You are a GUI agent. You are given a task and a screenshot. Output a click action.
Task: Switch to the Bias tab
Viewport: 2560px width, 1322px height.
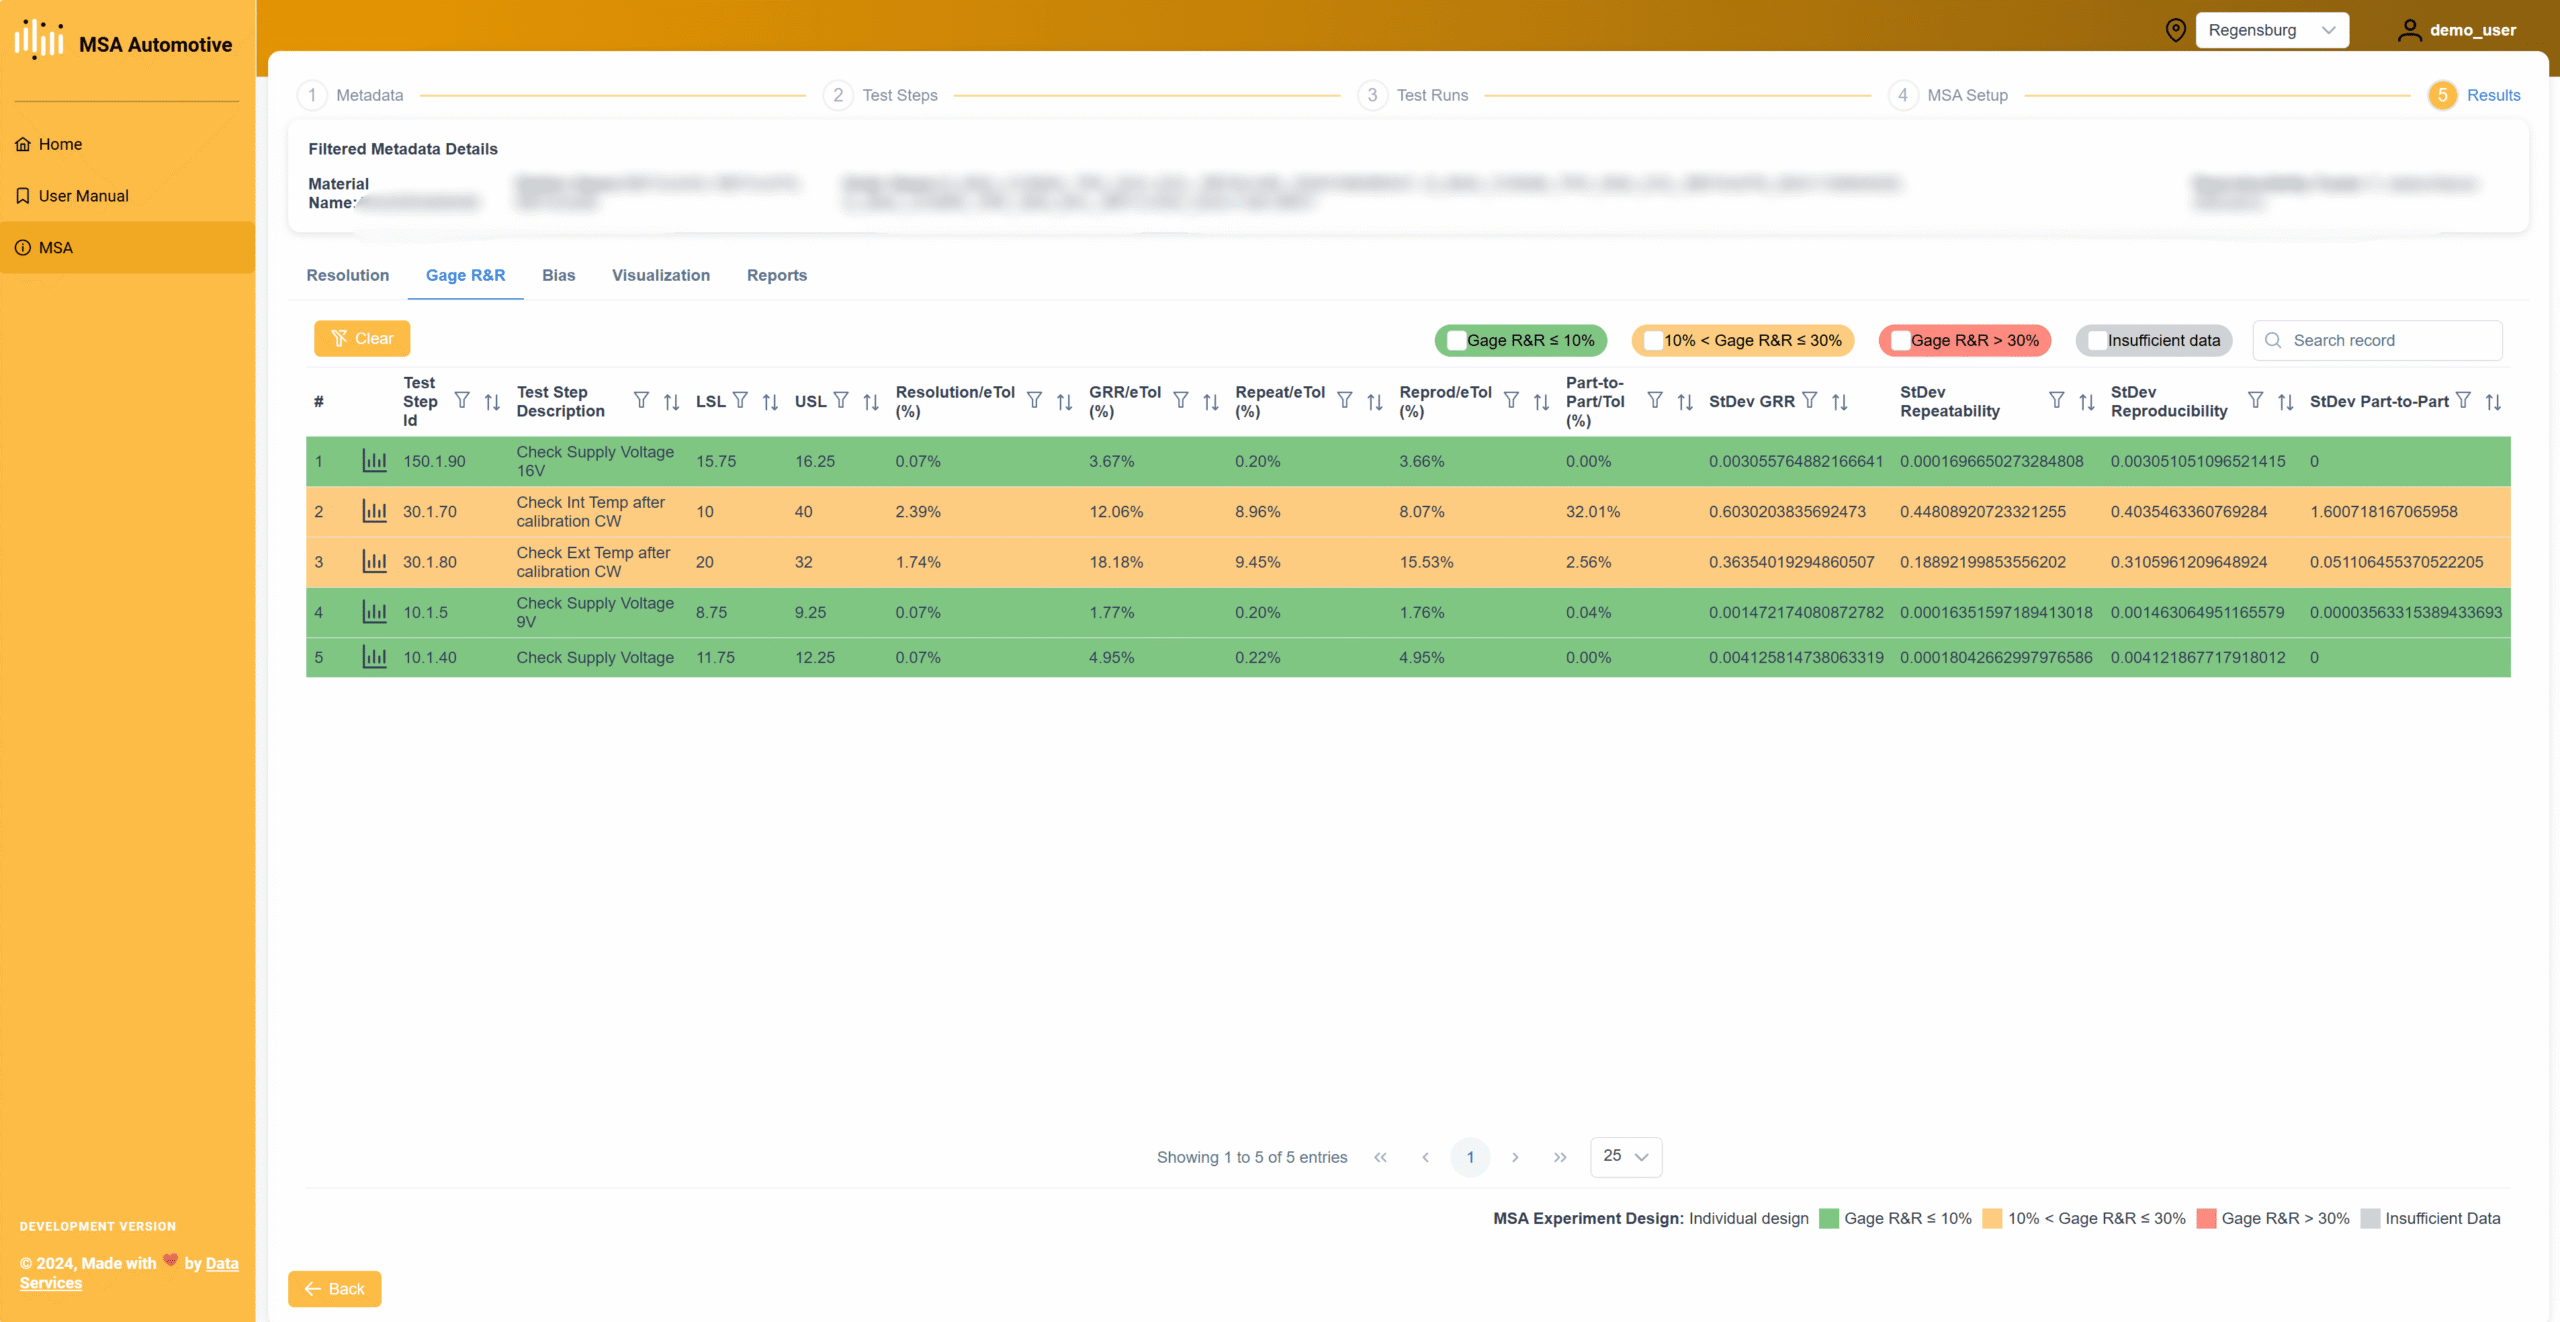558,275
